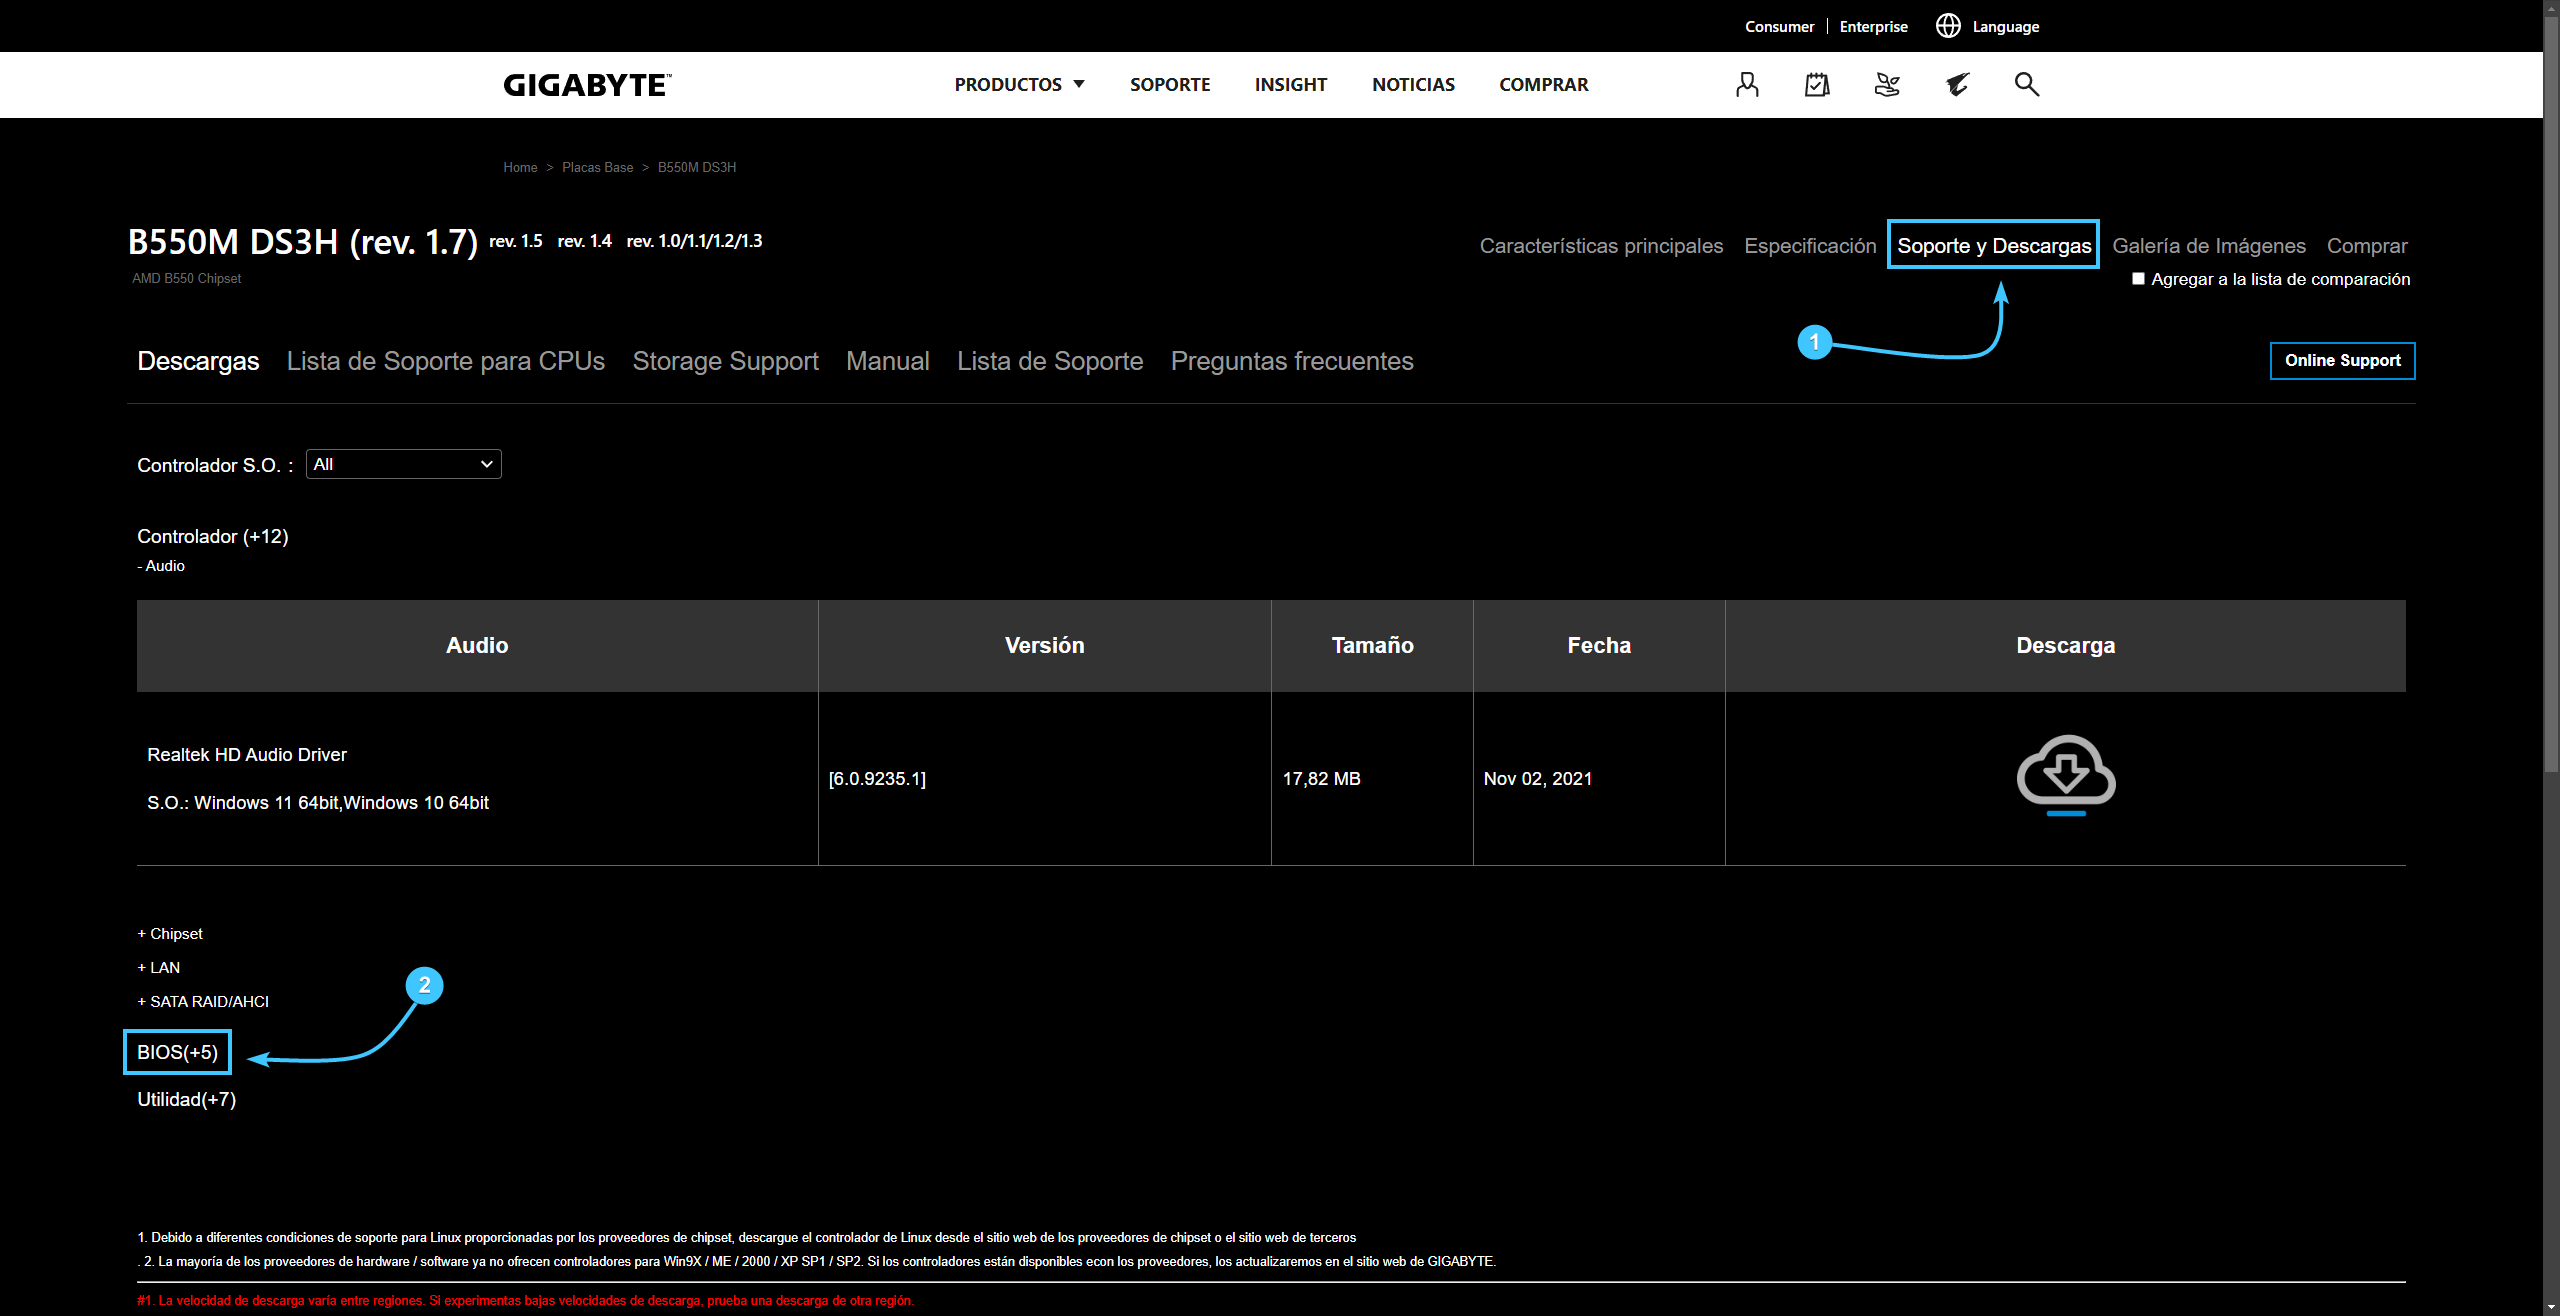The width and height of the screenshot is (2560, 1316).
Task: Open the COMPRAR menu item
Action: pos(1543,85)
